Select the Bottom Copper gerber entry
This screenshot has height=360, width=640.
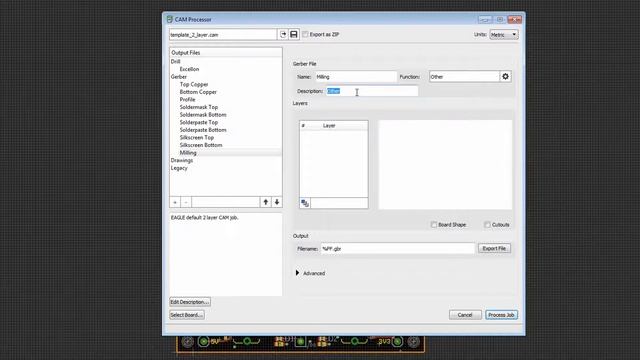(x=198, y=92)
